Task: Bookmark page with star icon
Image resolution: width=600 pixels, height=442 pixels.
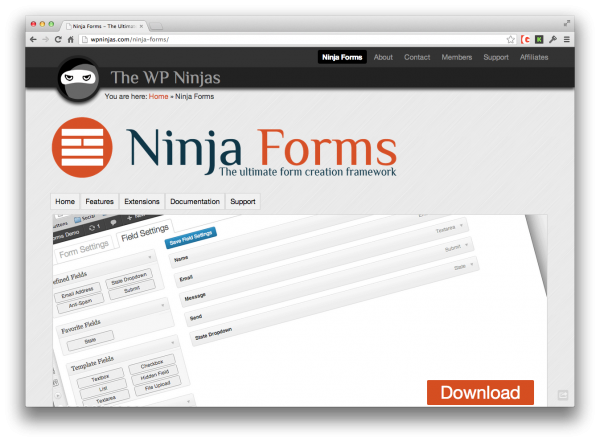Action: tap(510, 39)
